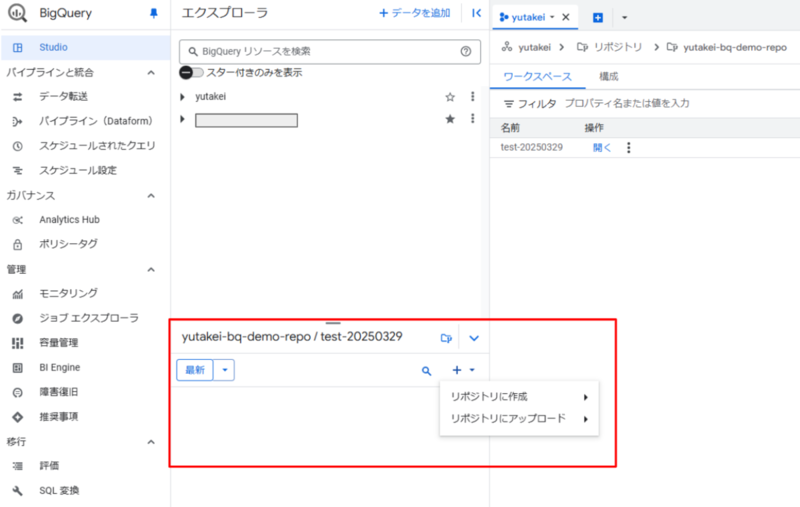Click リポジトリ in the breadcrumb
The image size is (800, 507).
coord(618,47)
